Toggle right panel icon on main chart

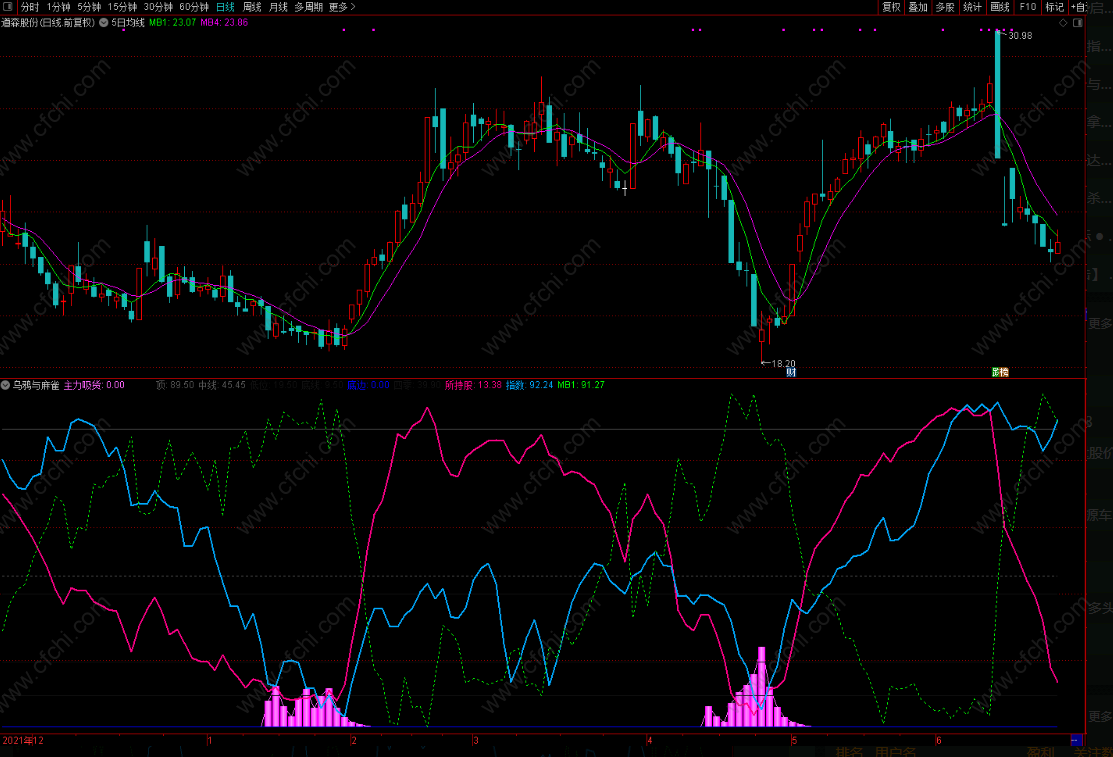[x=1078, y=23]
